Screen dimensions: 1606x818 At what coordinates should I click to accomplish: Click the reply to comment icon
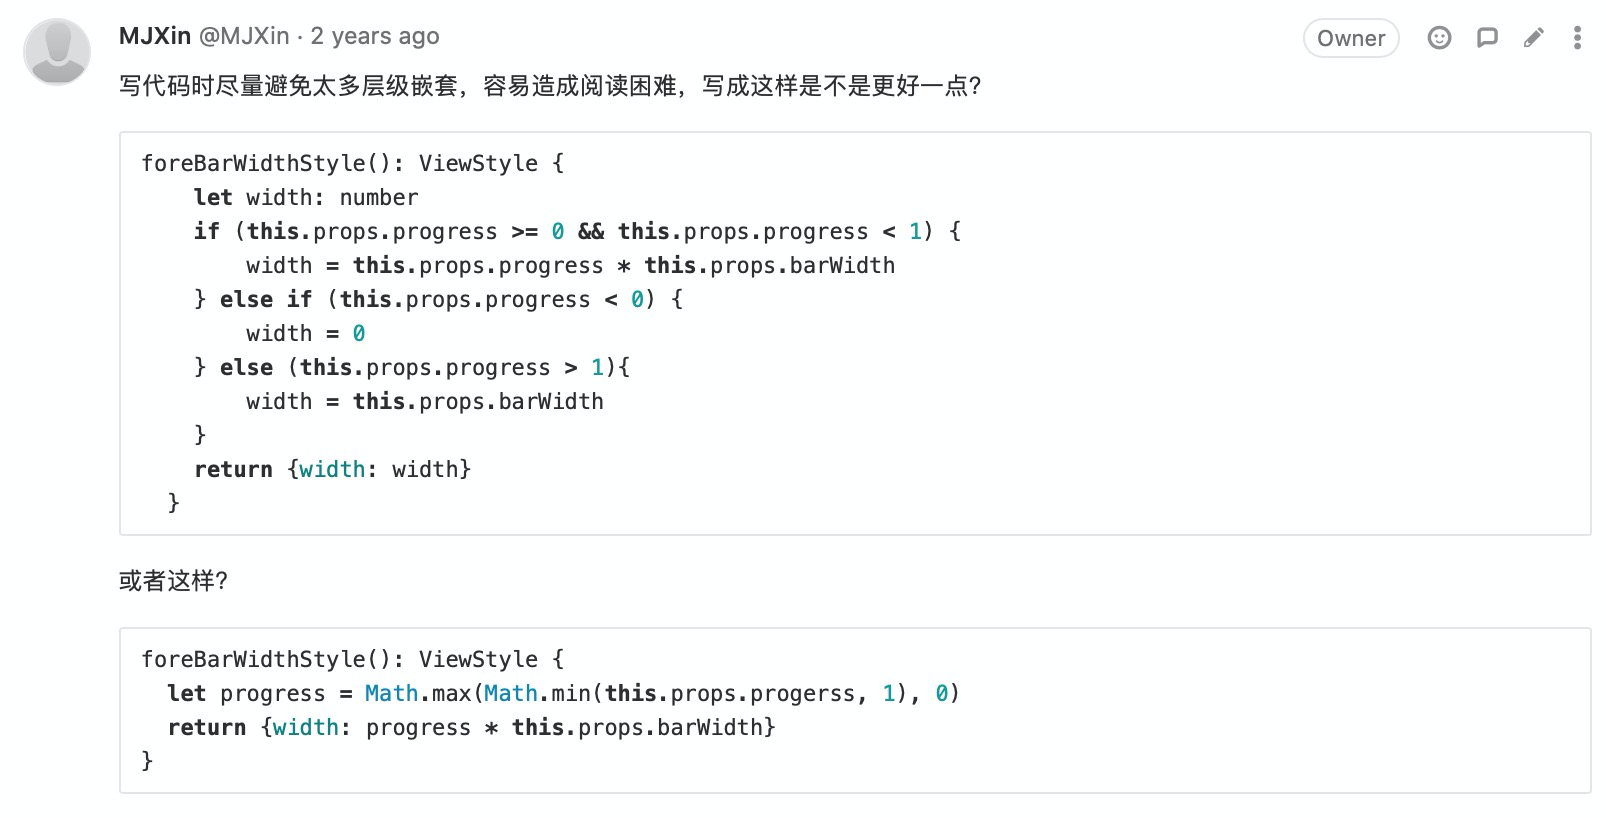coord(1487,38)
